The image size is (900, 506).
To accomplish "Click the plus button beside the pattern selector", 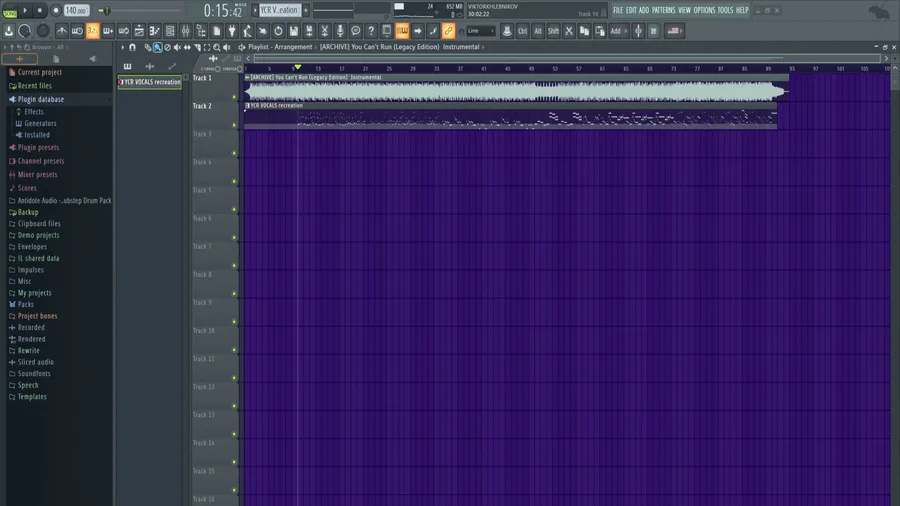I will pyautogui.click(x=306, y=10).
